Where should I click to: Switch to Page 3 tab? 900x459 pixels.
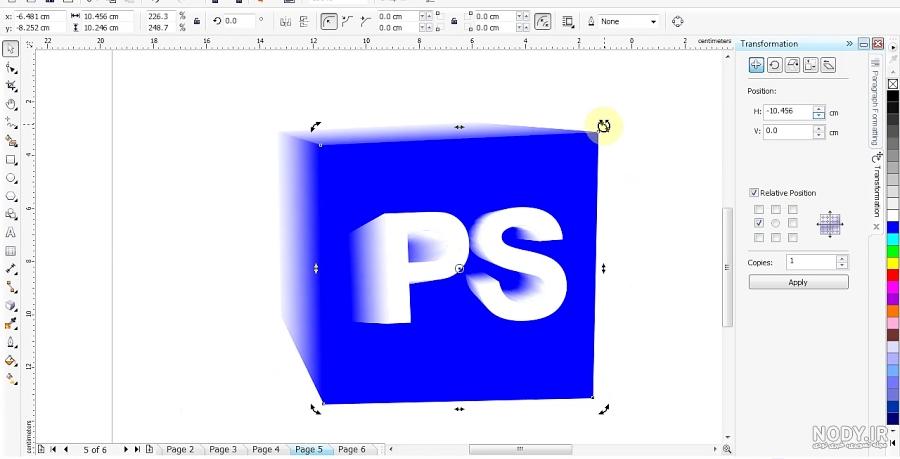click(223, 449)
